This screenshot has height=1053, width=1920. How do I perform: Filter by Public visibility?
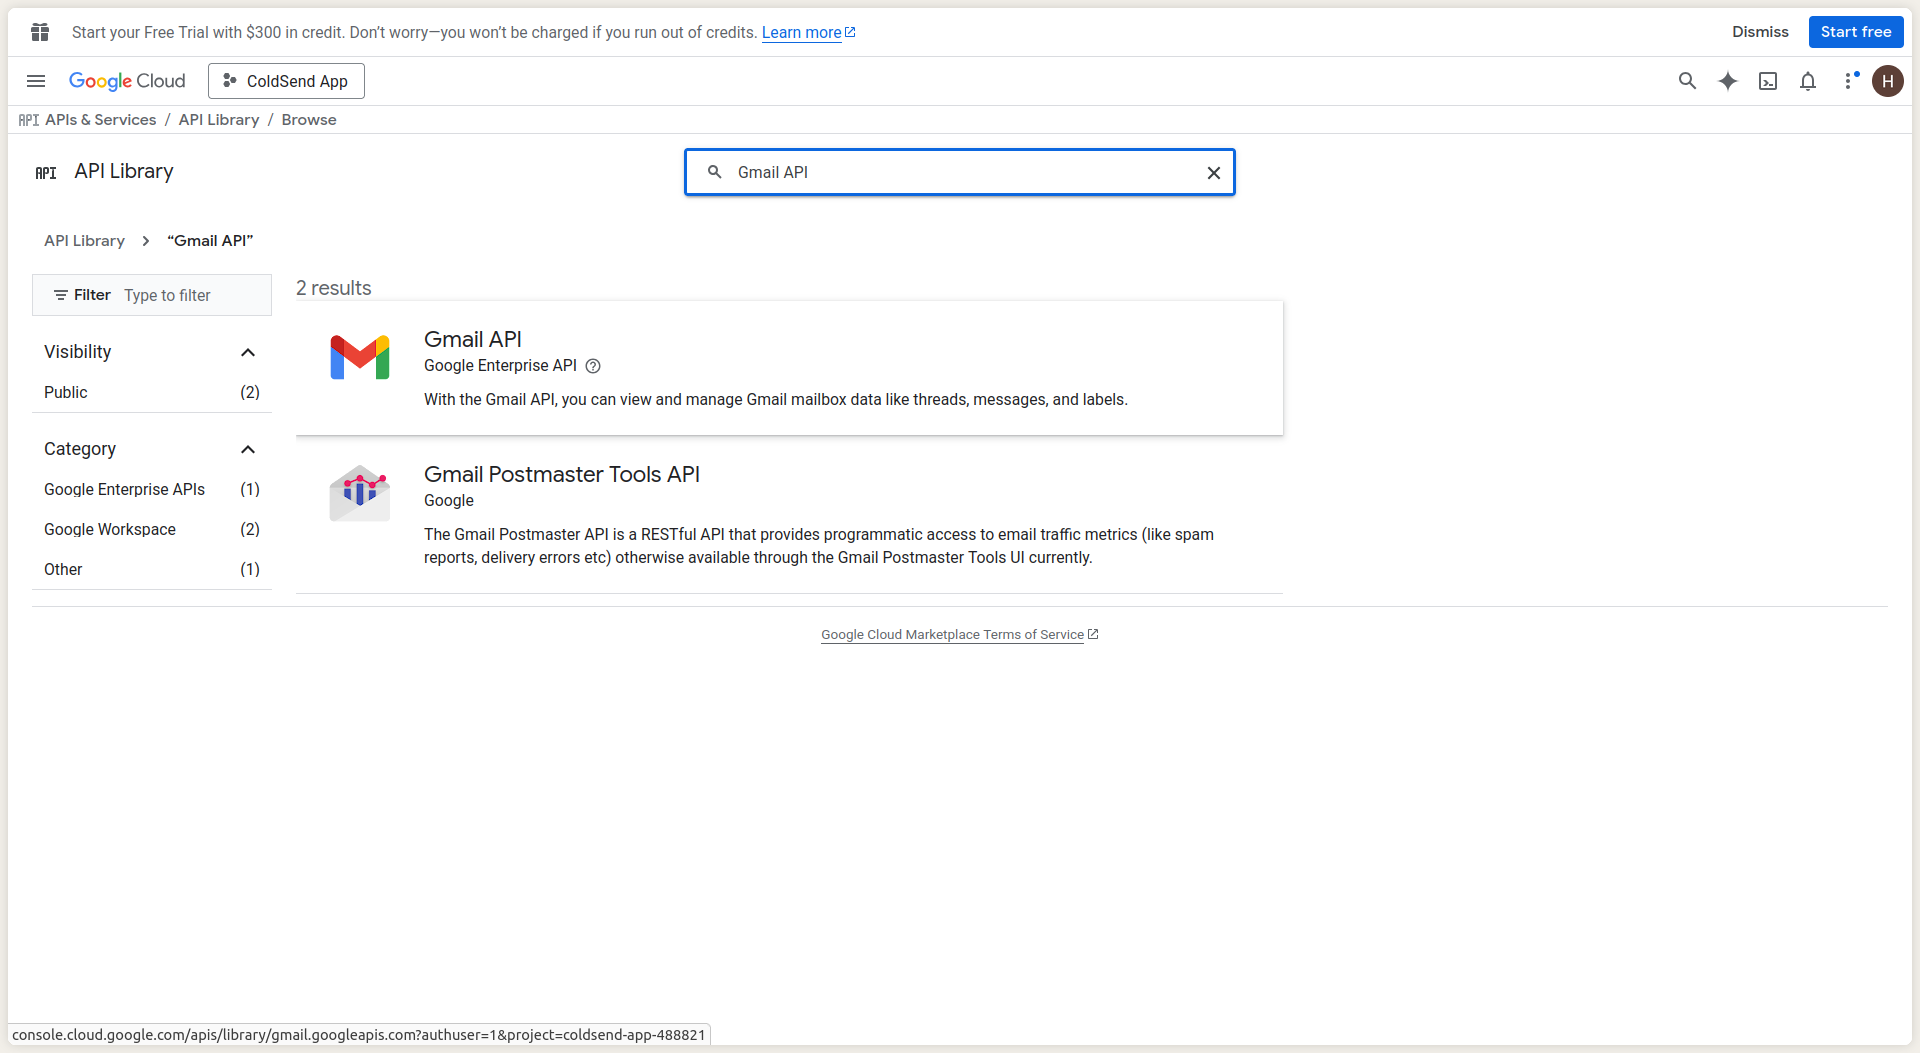[66, 392]
